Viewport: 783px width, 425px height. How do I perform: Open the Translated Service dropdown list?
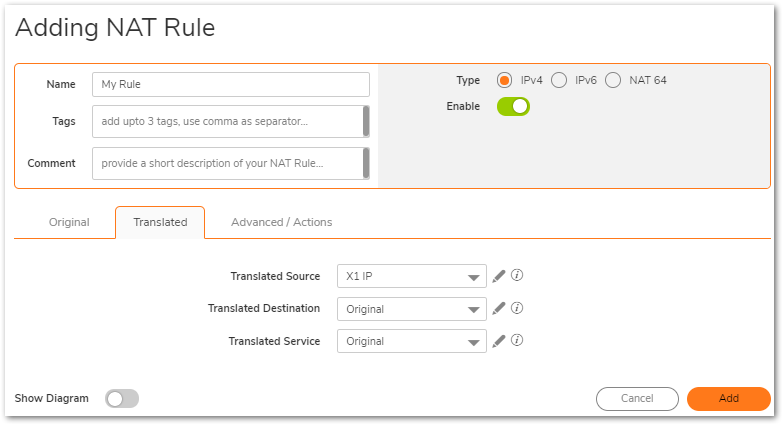pyautogui.click(x=412, y=341)
